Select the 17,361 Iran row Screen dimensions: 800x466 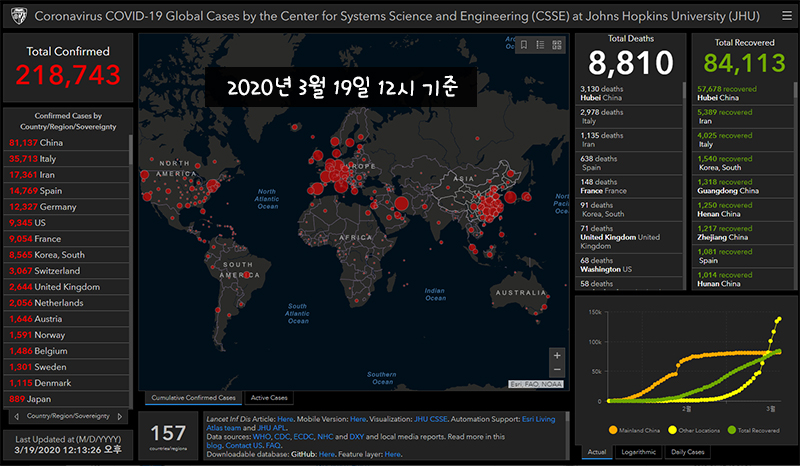66,175
